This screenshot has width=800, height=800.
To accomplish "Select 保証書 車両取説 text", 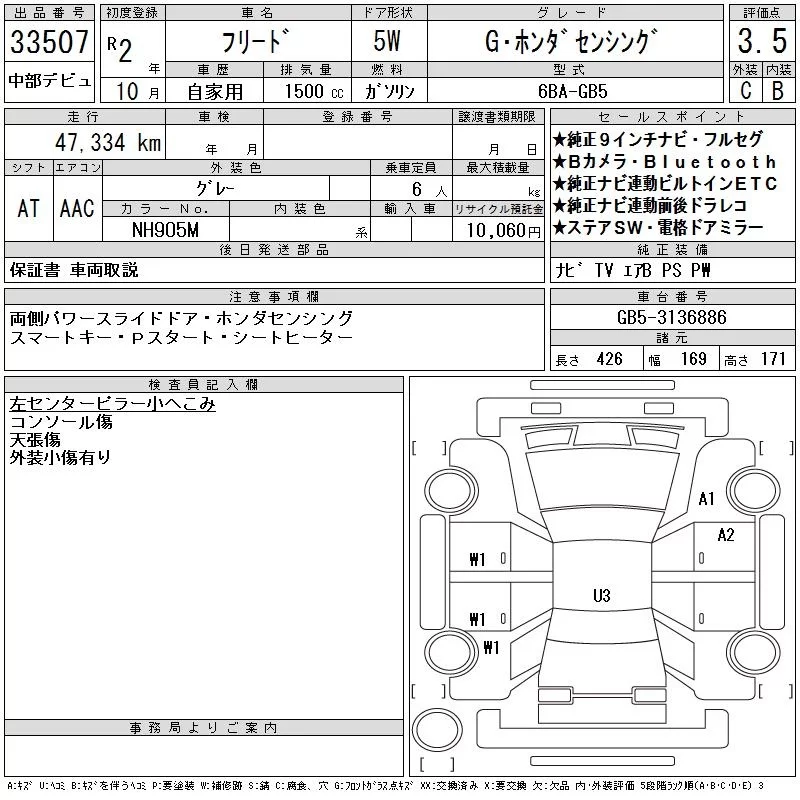I will [74, 270].
